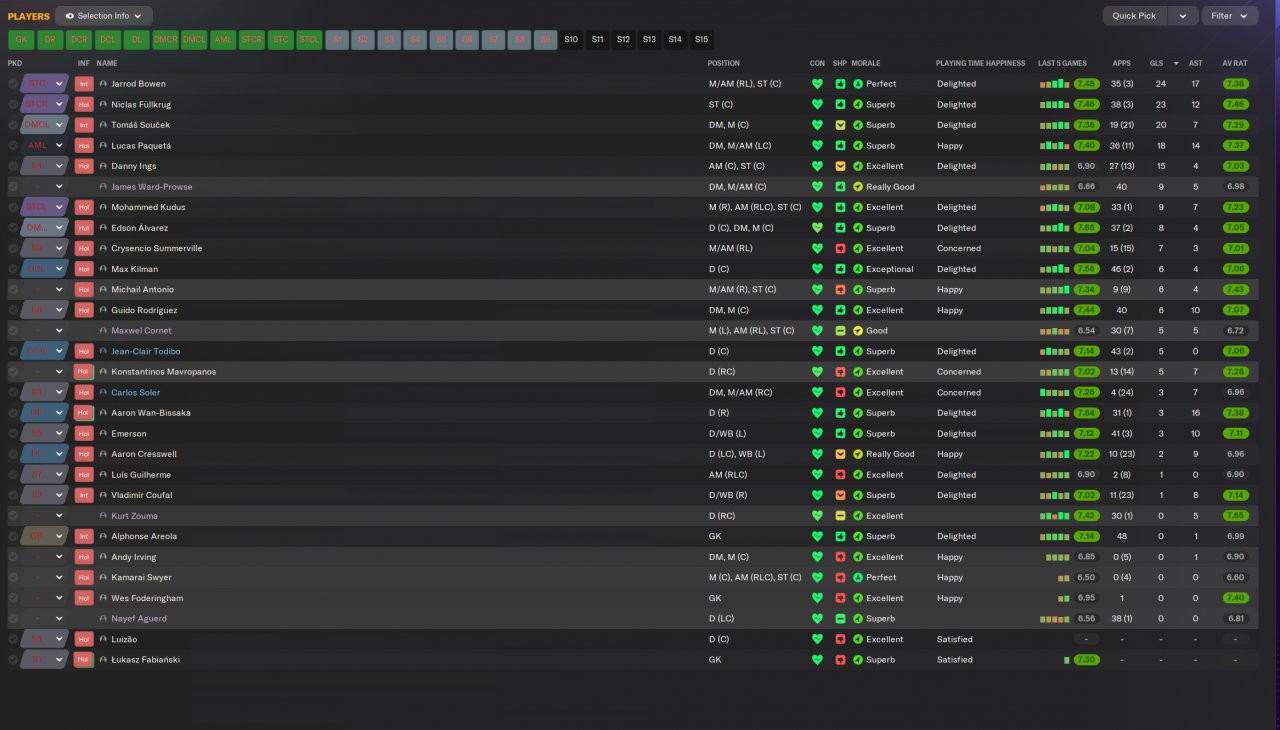This screenshot has width=1280, height=730.
Task: Select the GK position slot
Action: point(21,40)
